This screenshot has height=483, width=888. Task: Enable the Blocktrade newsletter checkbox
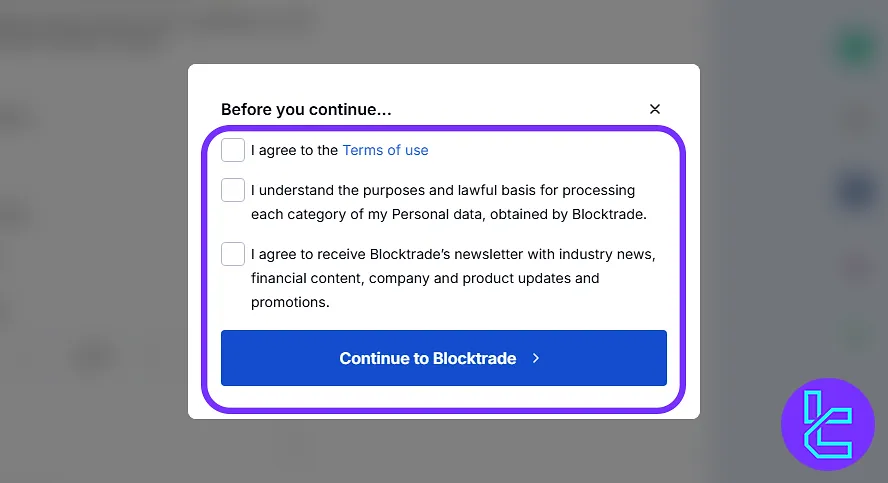coord(233,254)
